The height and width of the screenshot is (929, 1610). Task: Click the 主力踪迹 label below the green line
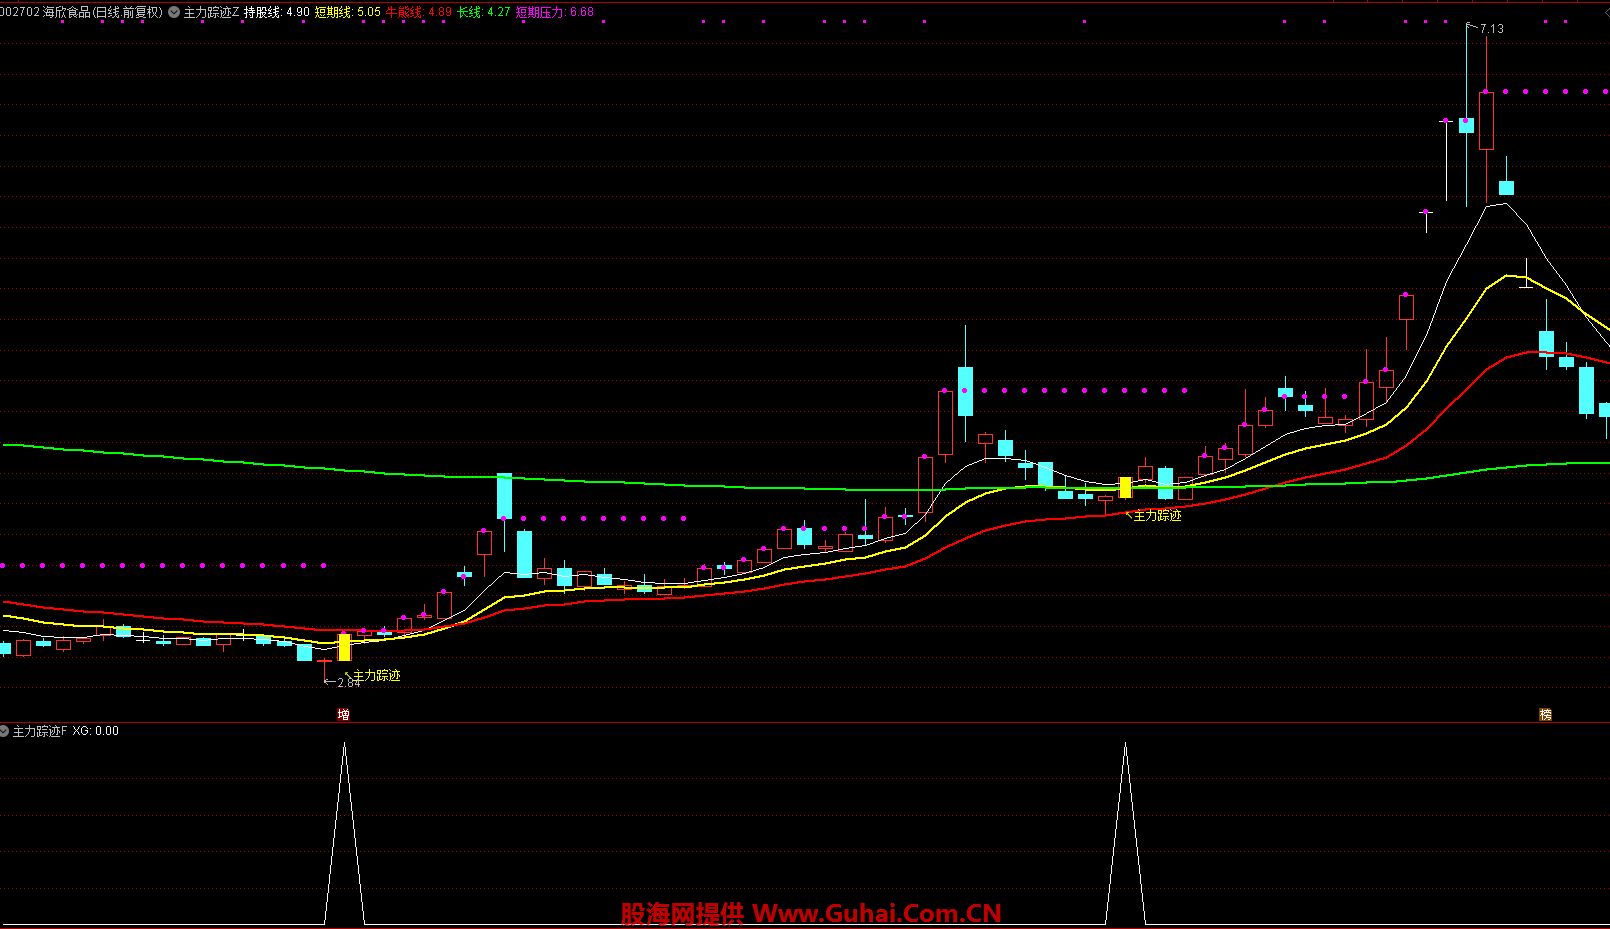click(1157, 516)
